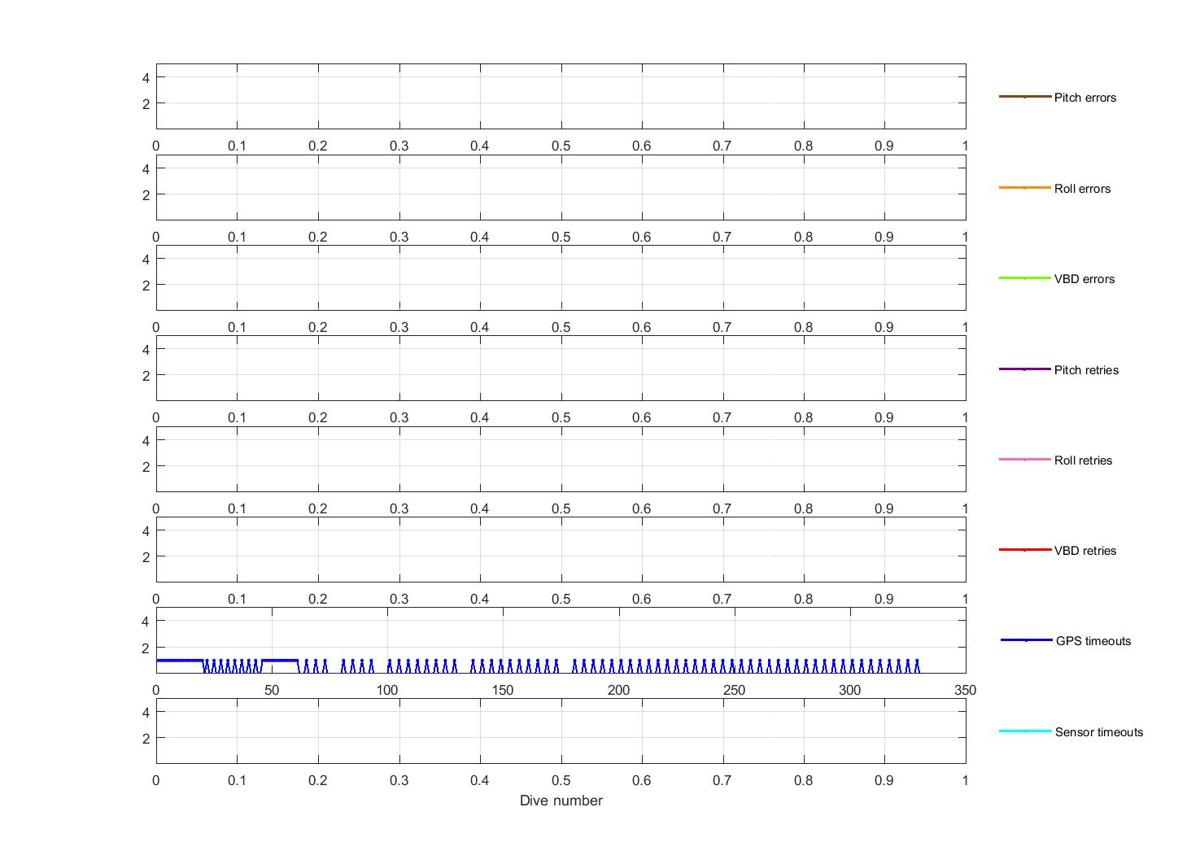Select the VBD errors legend label
The image size is (1200, 859).
click(1084, 279)
